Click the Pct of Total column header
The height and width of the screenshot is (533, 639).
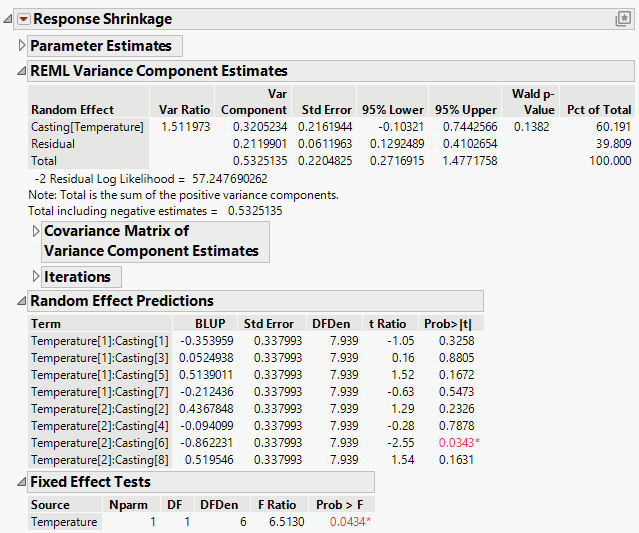[x=596, y=109]
